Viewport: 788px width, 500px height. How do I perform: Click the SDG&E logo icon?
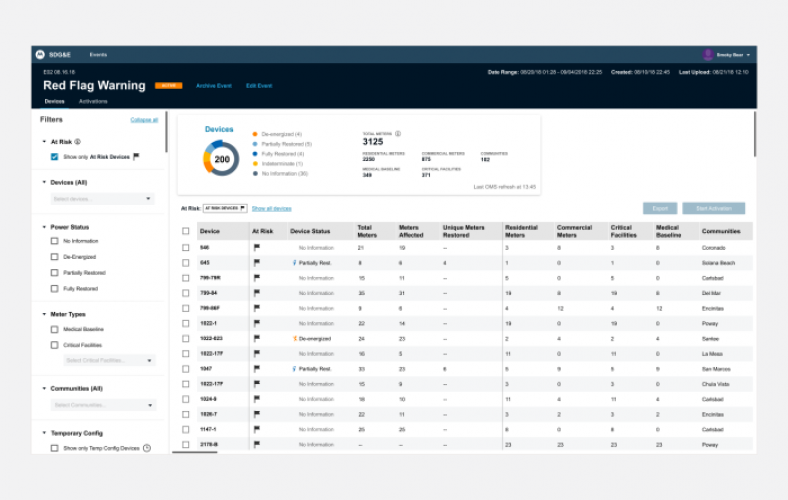[40, 55]
